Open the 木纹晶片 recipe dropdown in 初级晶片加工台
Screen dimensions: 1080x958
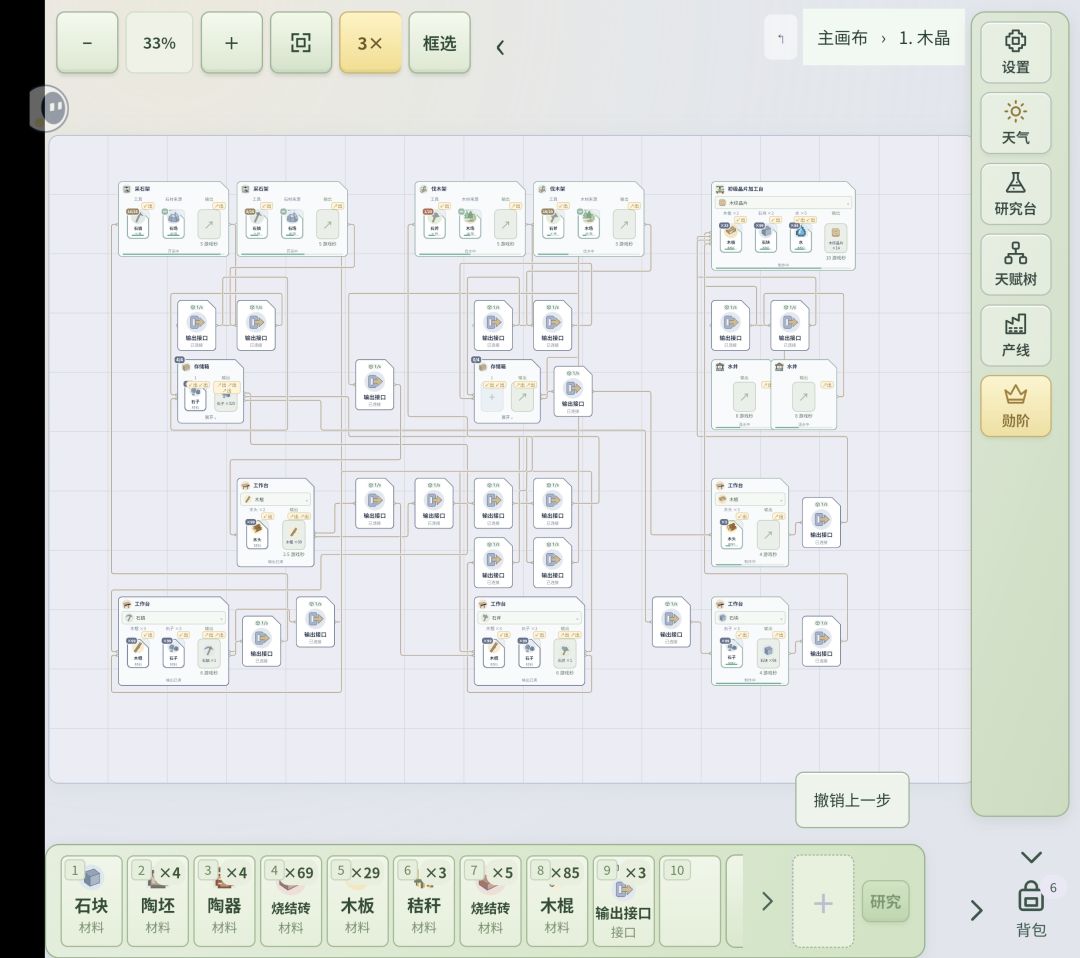click(783, 203)
